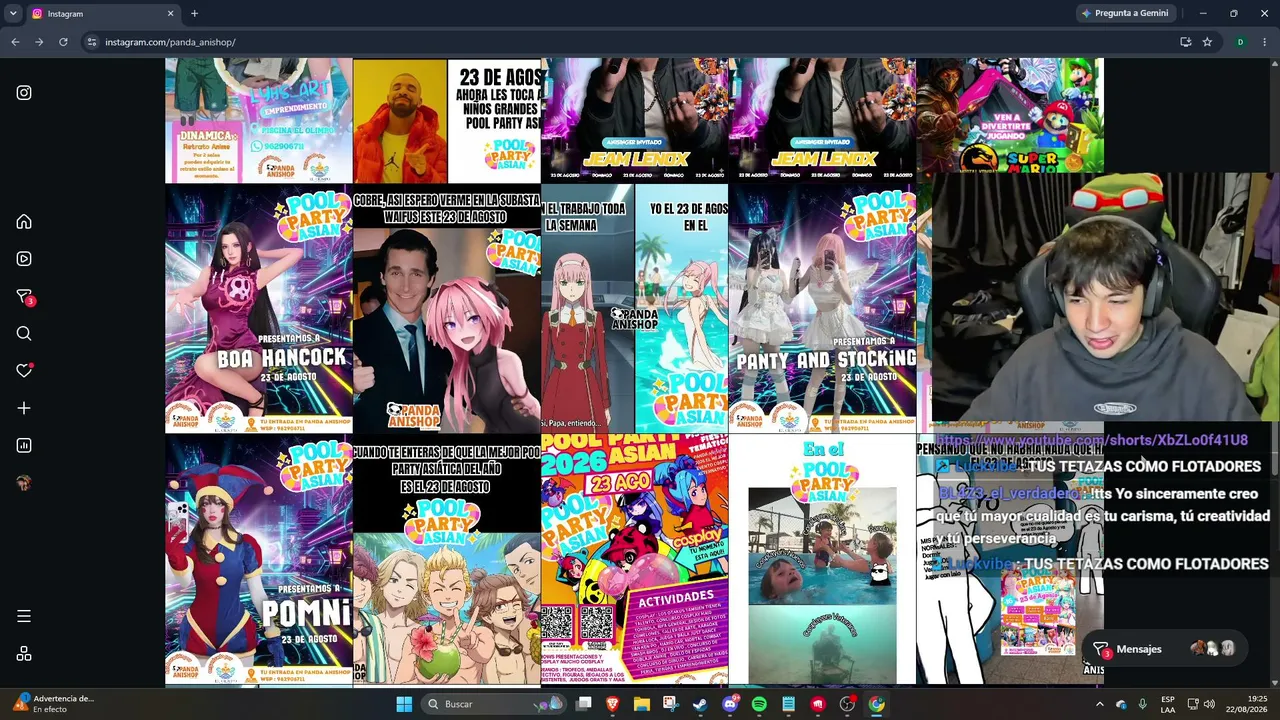This screenshot has height=720, width=1280.
Task: Click the browser forward arrow
Action: coord(39,42)
